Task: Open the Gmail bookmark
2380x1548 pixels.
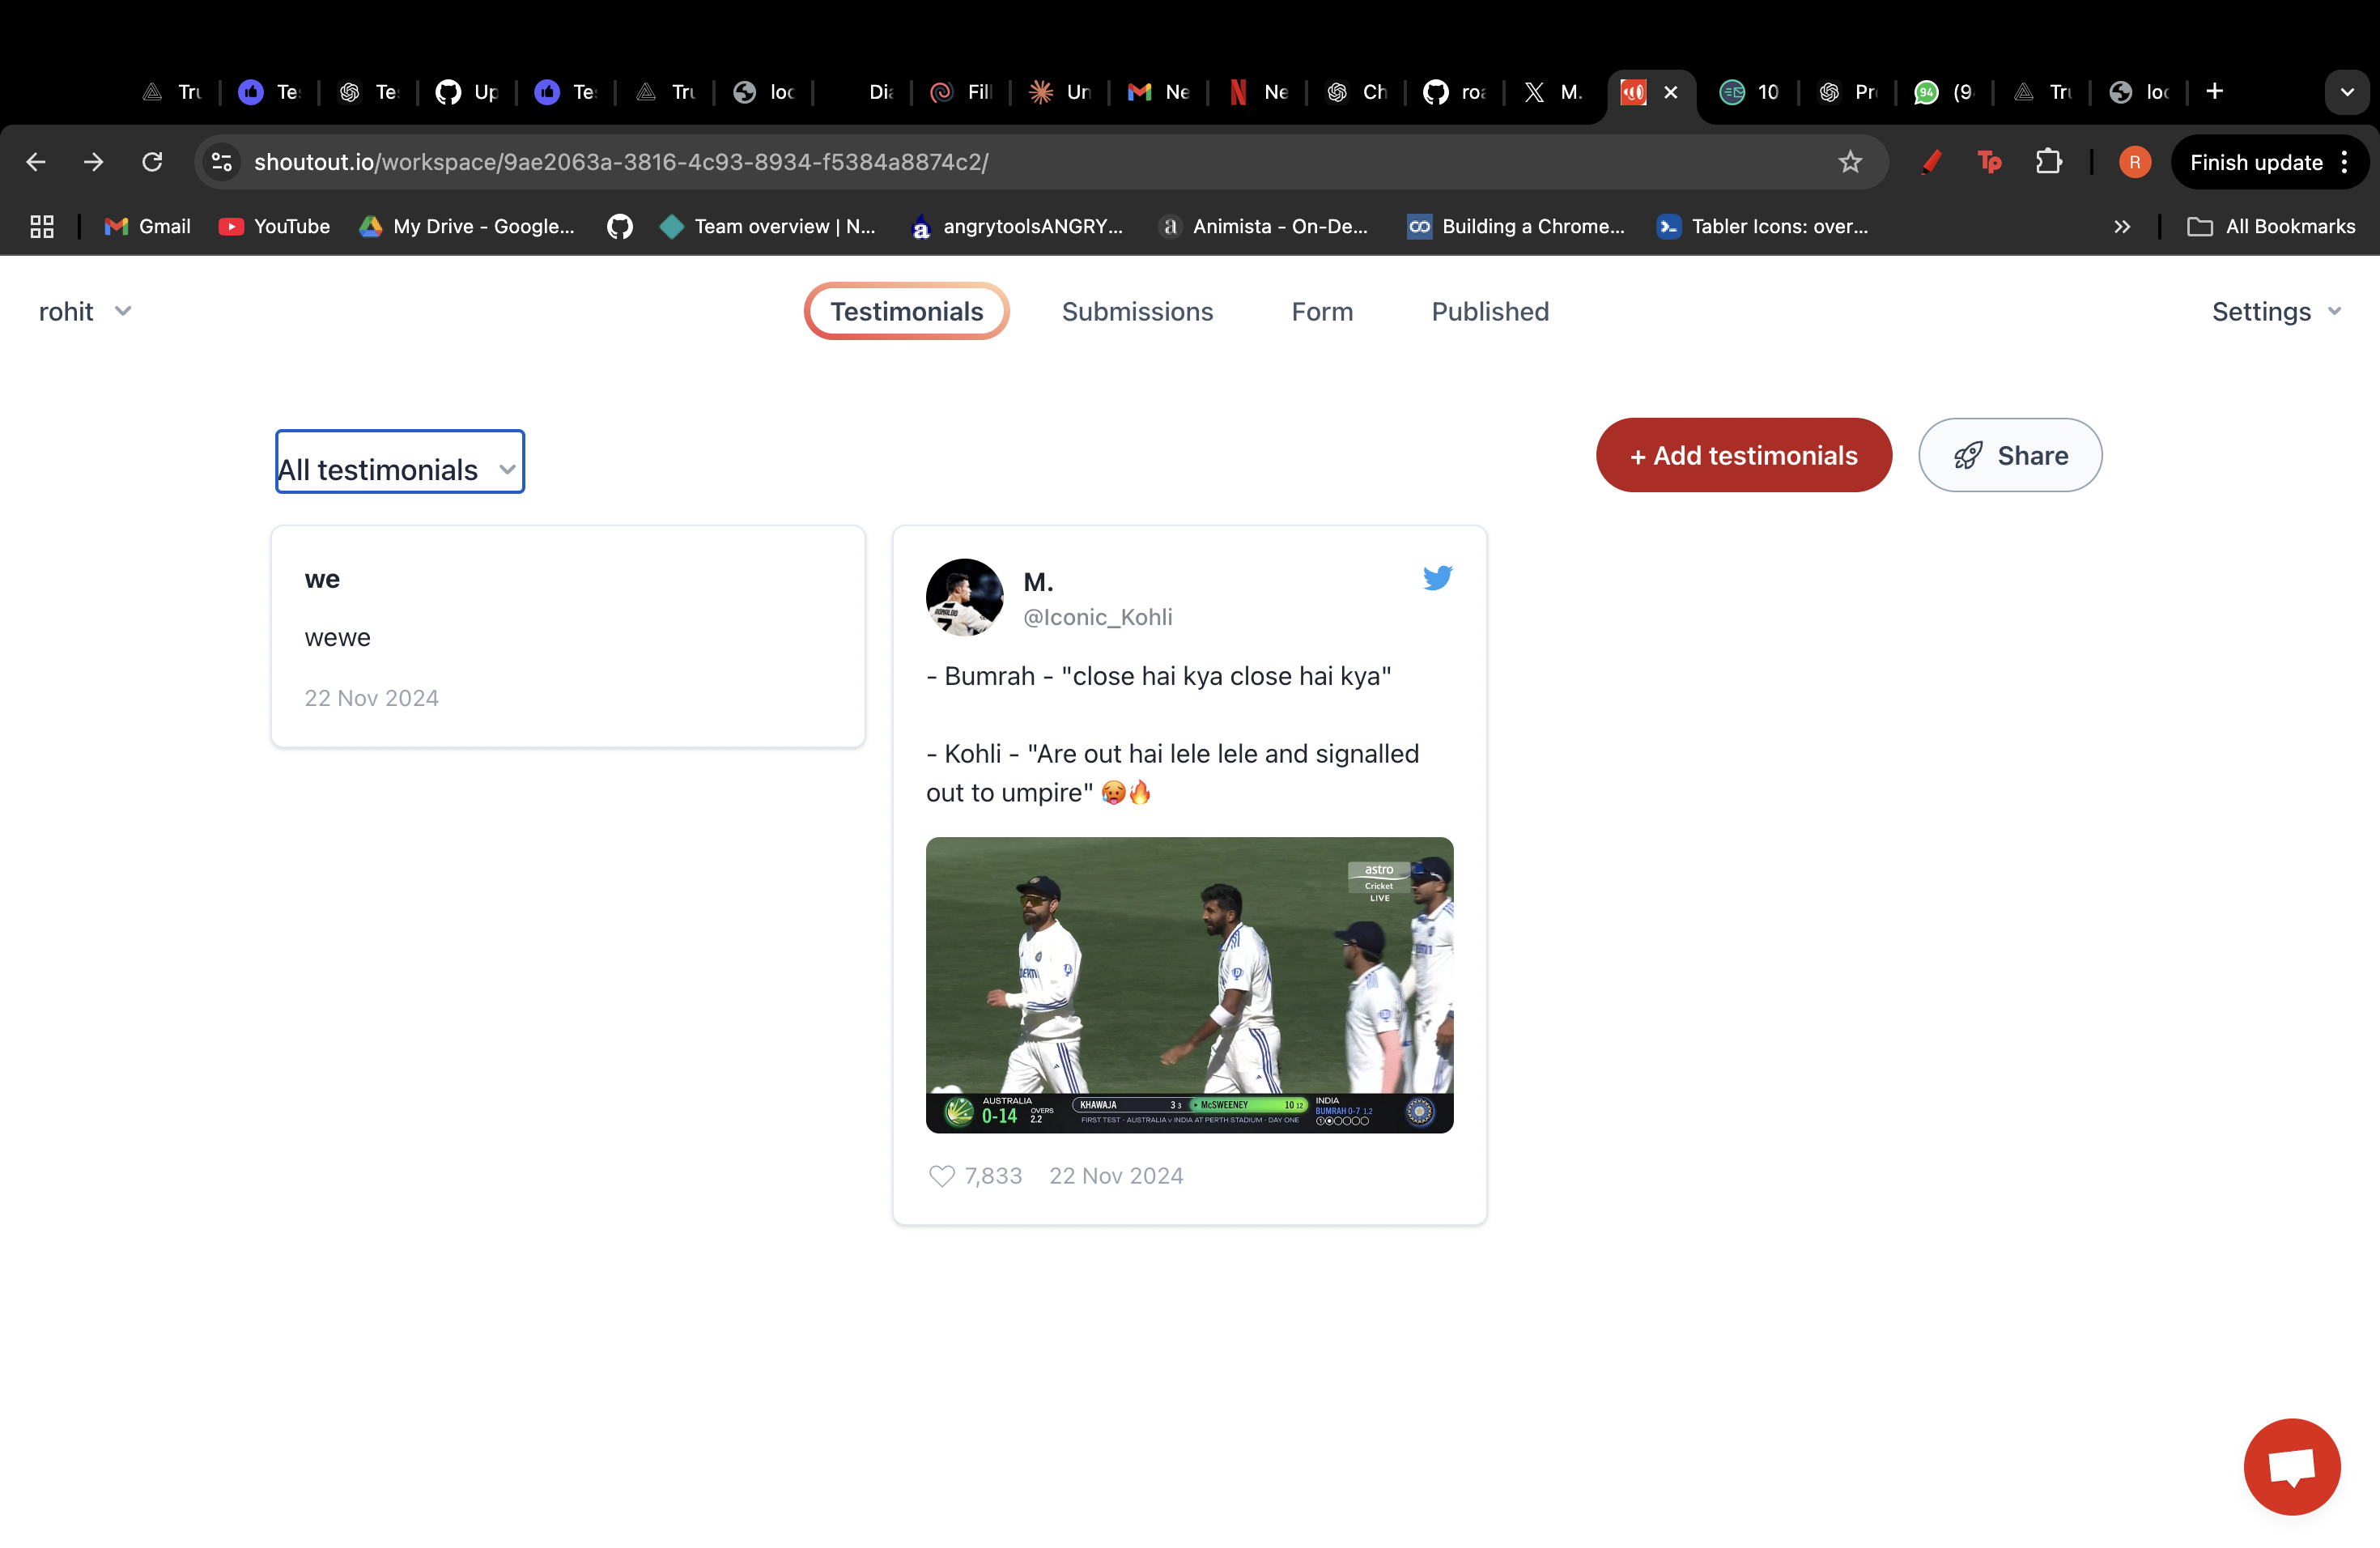Action: coord(148,226)
